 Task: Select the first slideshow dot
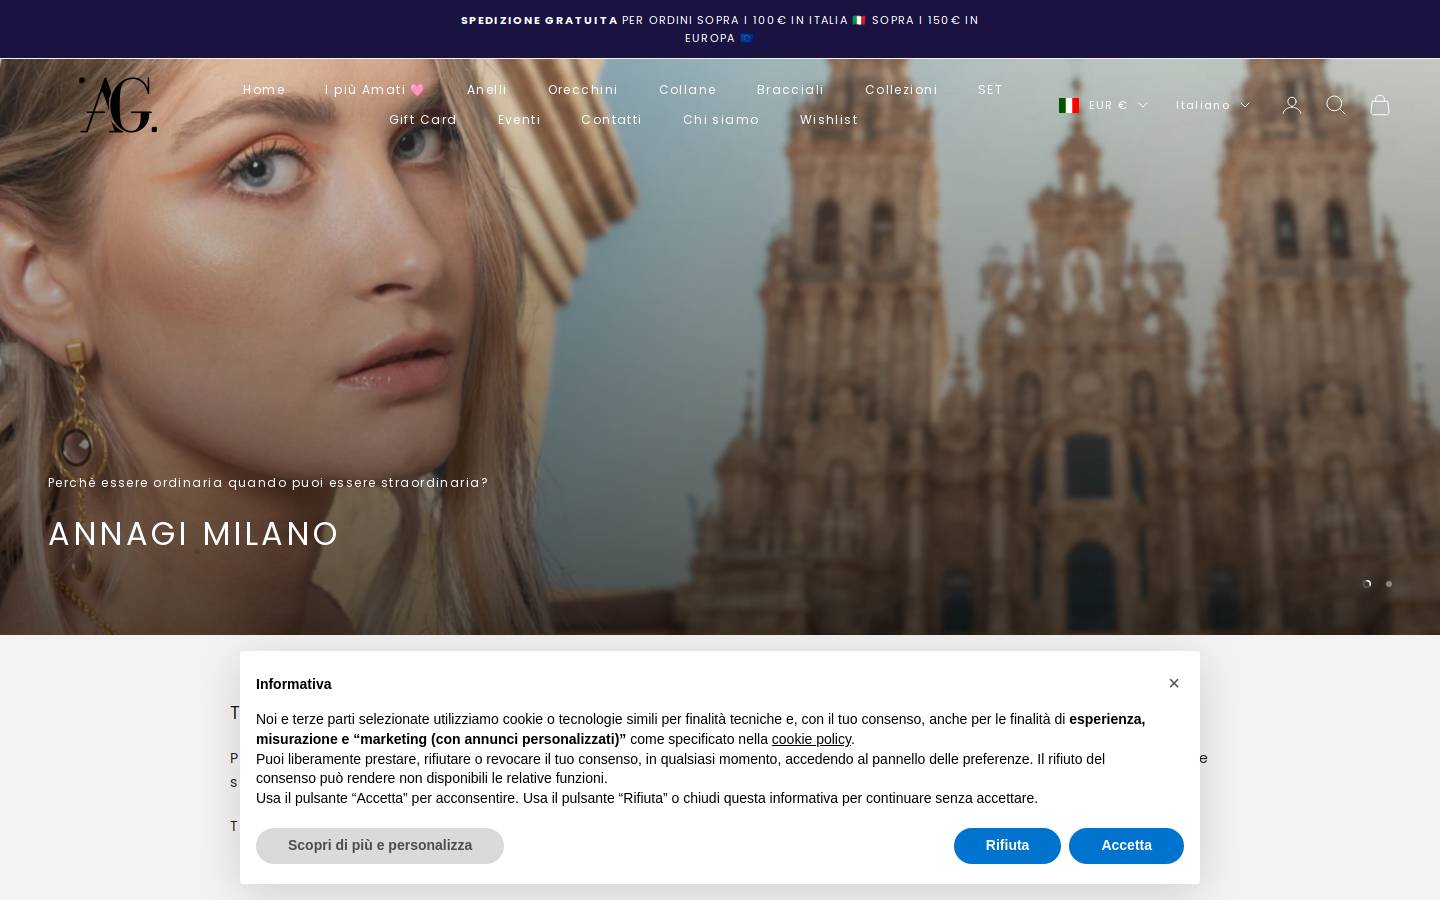click(1367, 584)
